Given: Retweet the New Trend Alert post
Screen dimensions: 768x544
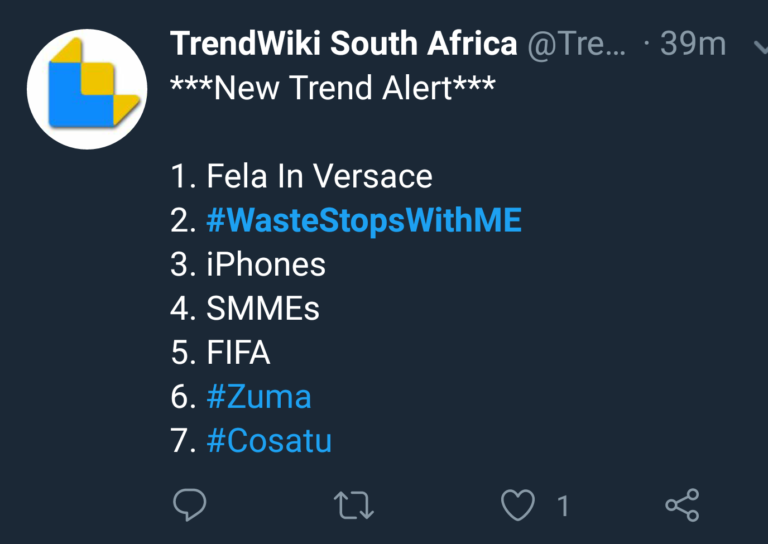Looking at the screenshot, I should click(x=353, y=506).
